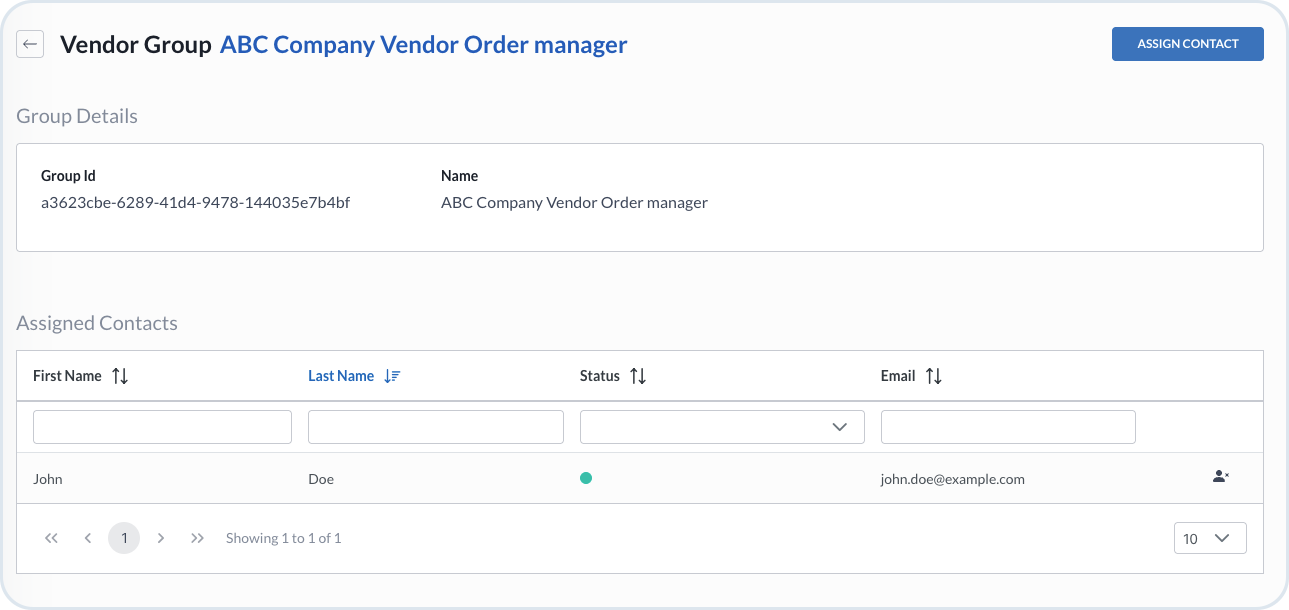The width and height of the screenshot is (1289, 610).
Task: Click the john.doe@example.com email cell
Action: click(952, 479)
